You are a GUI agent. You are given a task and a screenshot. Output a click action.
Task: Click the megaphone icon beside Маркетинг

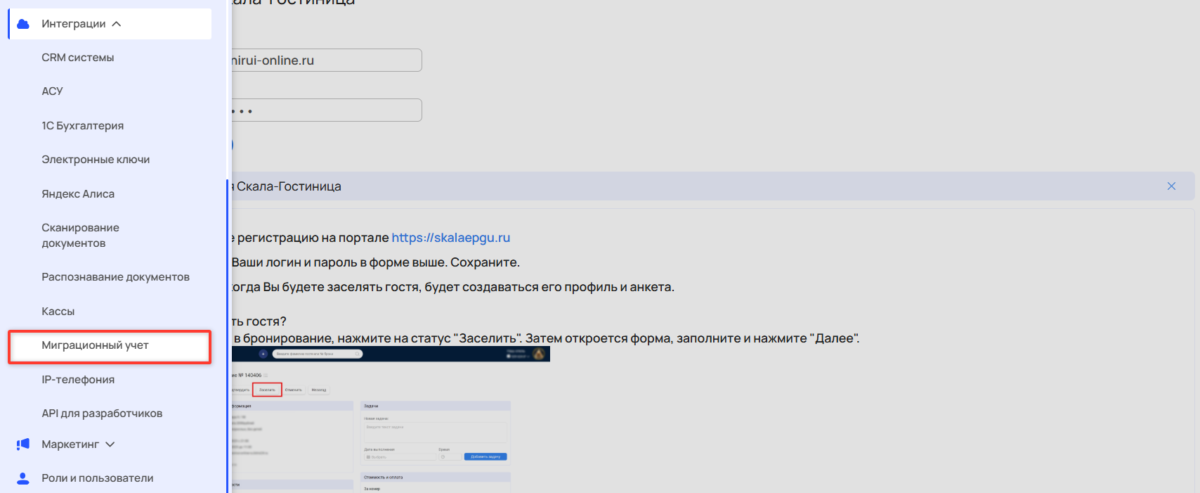24,444
